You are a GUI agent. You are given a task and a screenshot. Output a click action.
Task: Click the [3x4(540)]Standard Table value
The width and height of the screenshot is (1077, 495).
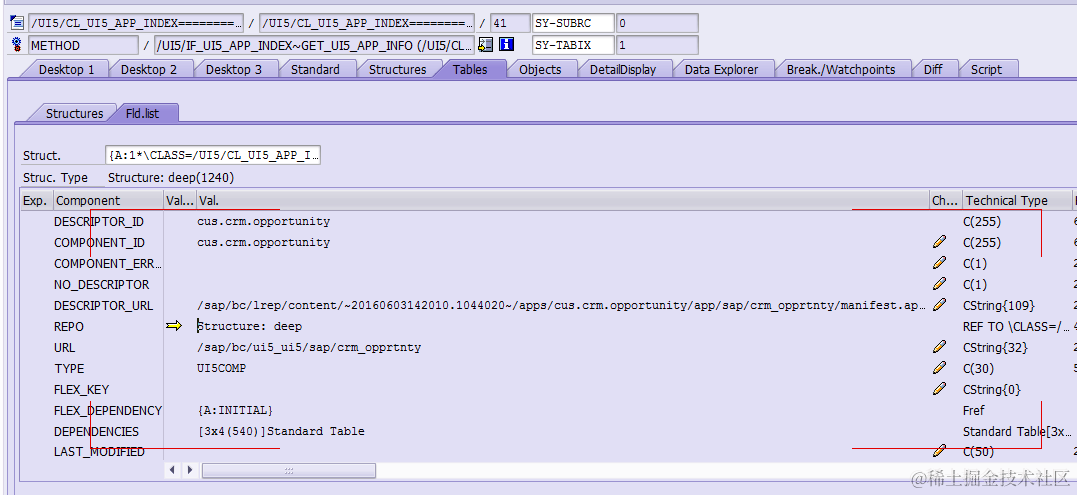[281, 431]
